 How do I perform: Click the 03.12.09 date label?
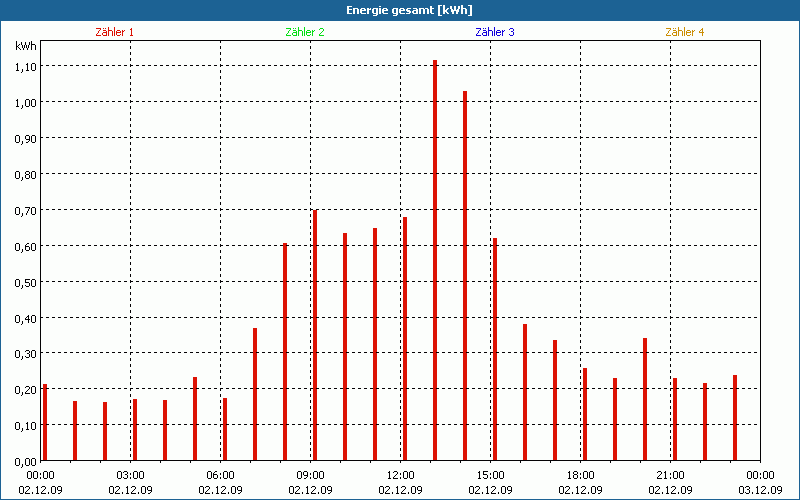(x=760, y=490)
